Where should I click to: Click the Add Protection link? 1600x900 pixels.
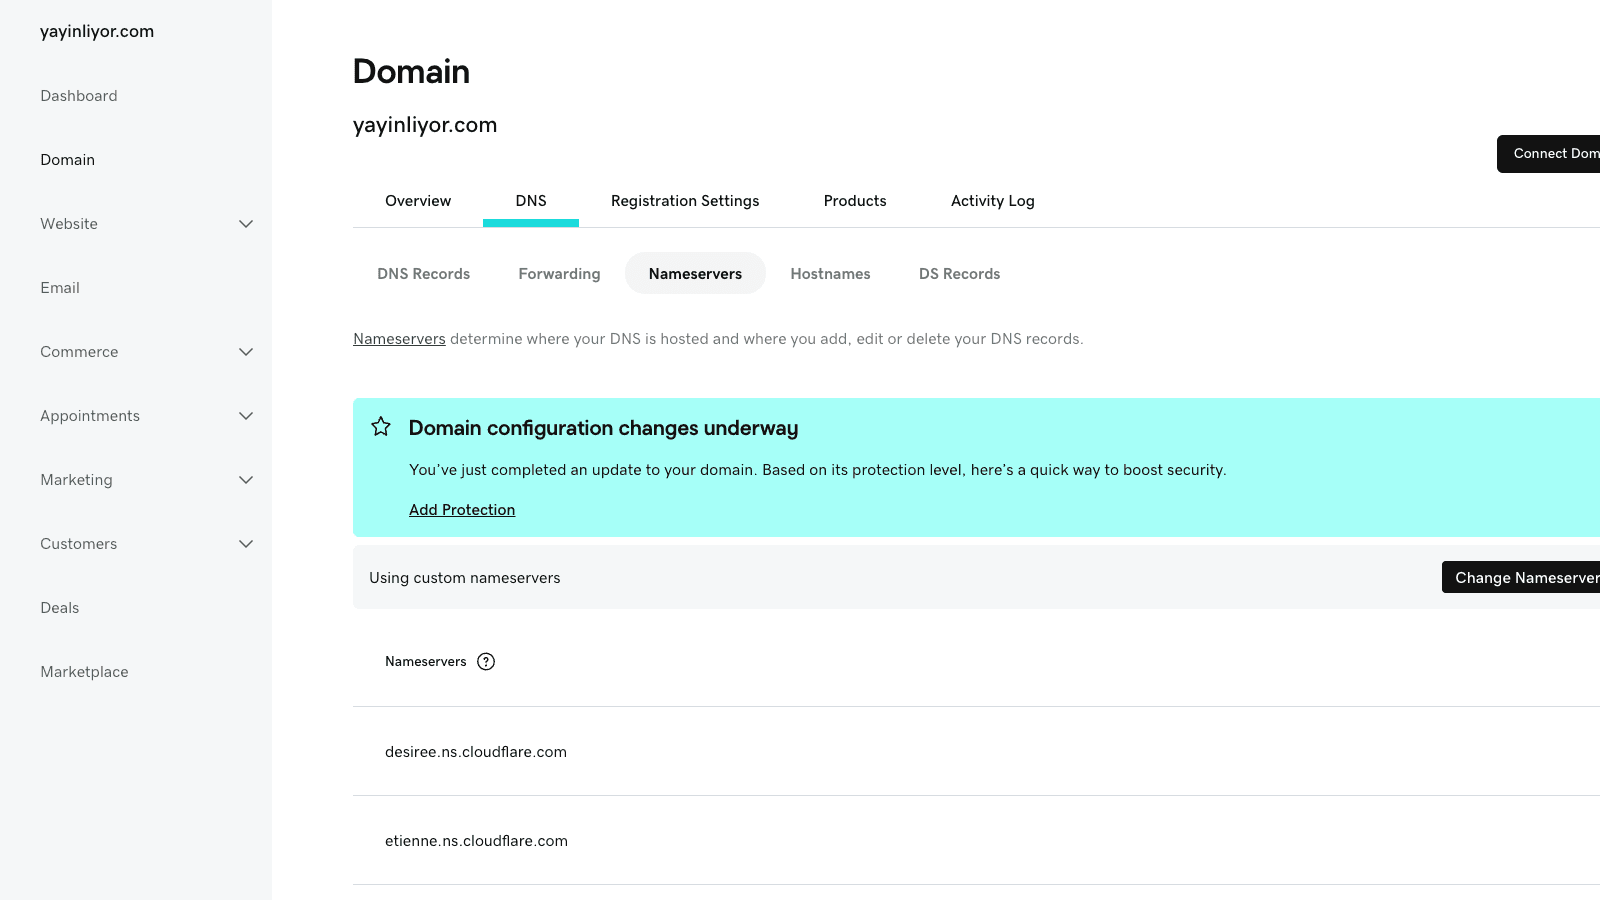[462, 510]
